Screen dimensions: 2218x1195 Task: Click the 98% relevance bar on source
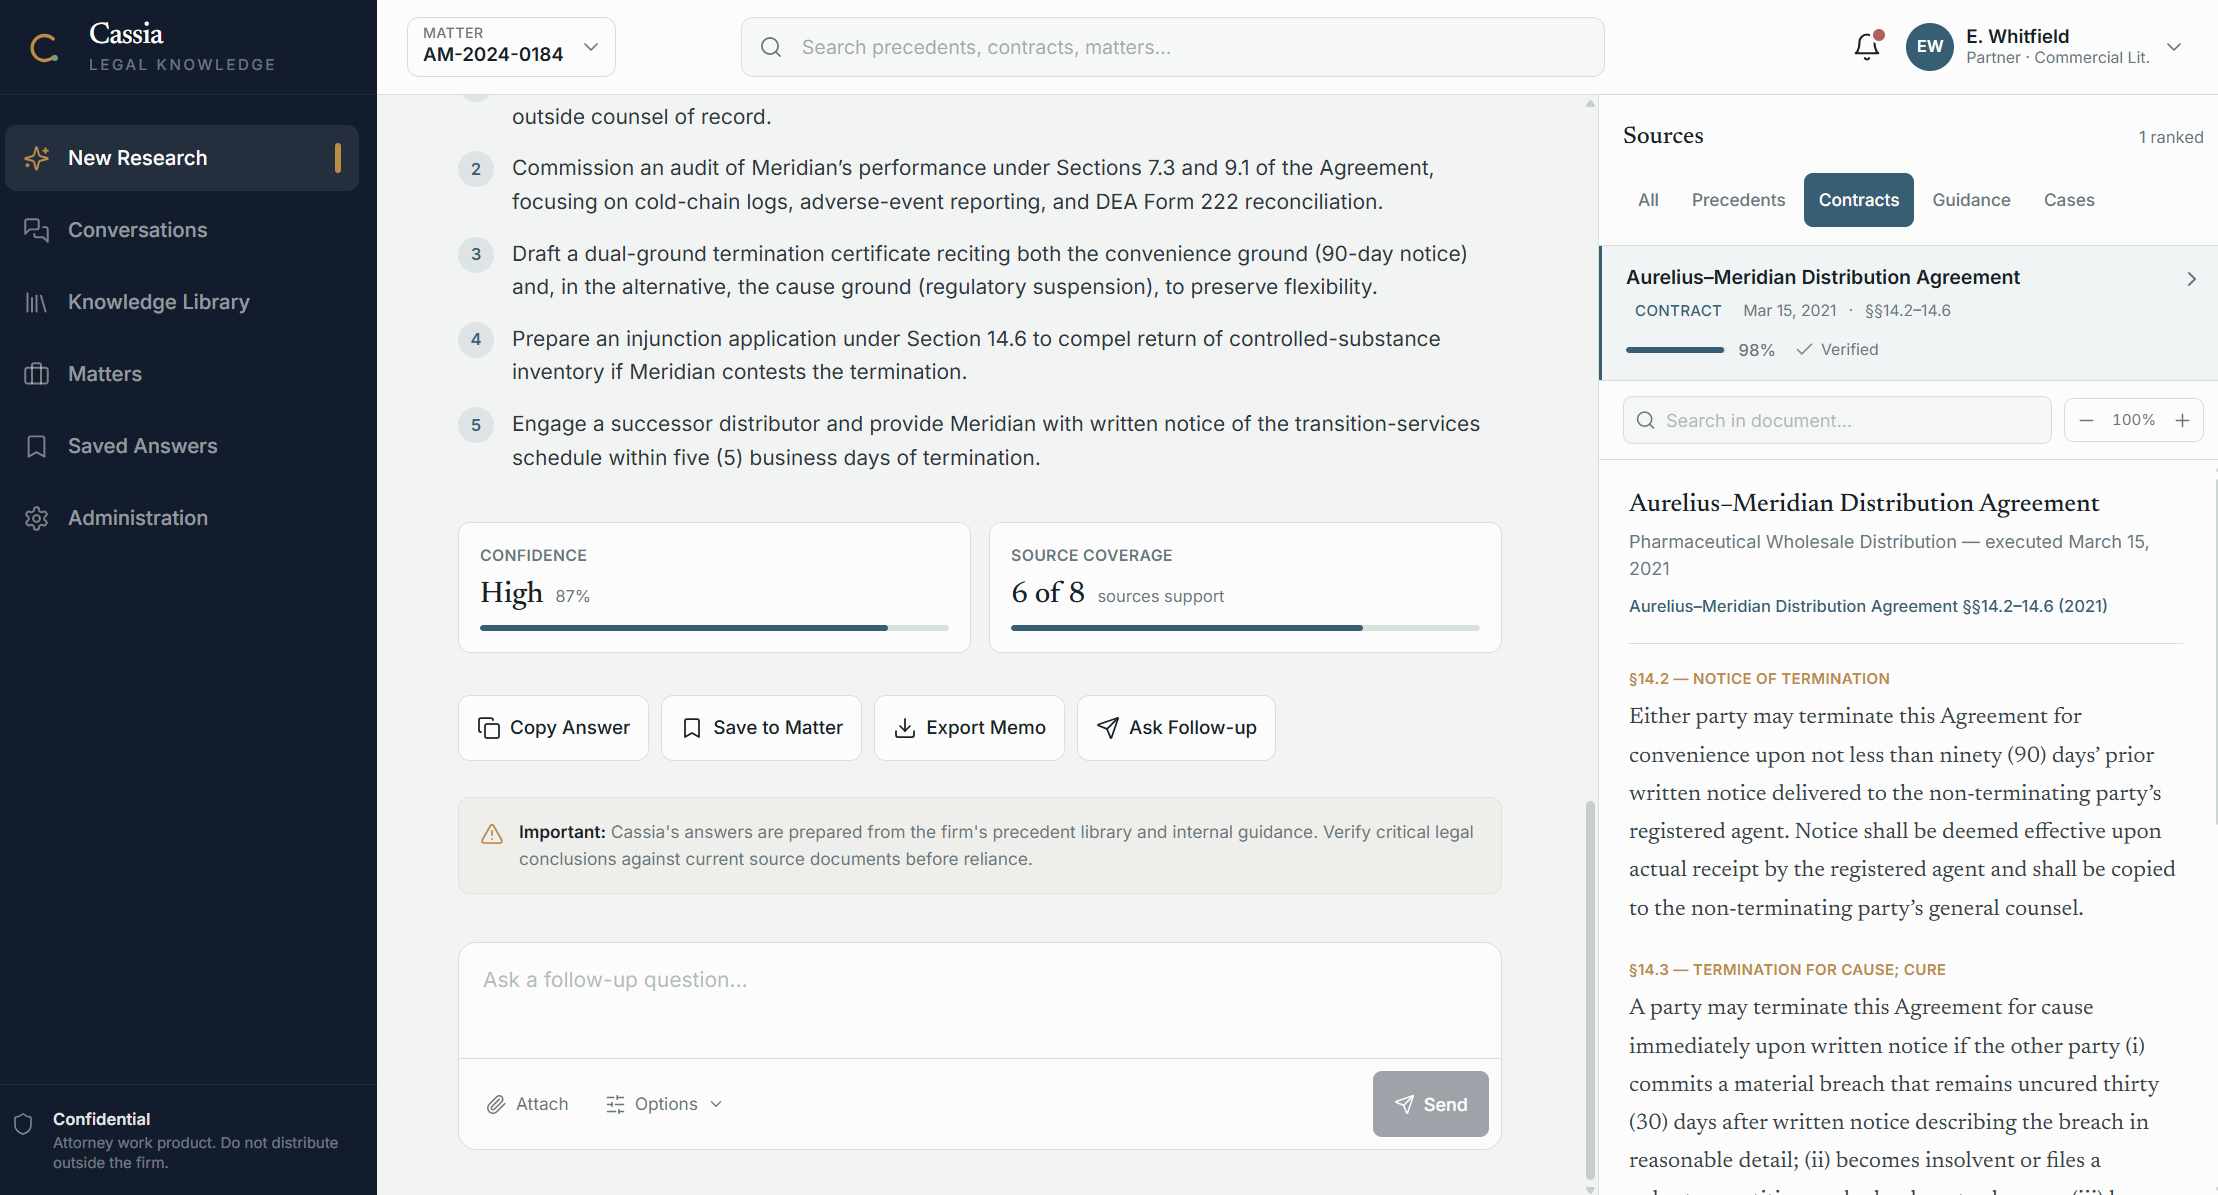(1675, 350)
